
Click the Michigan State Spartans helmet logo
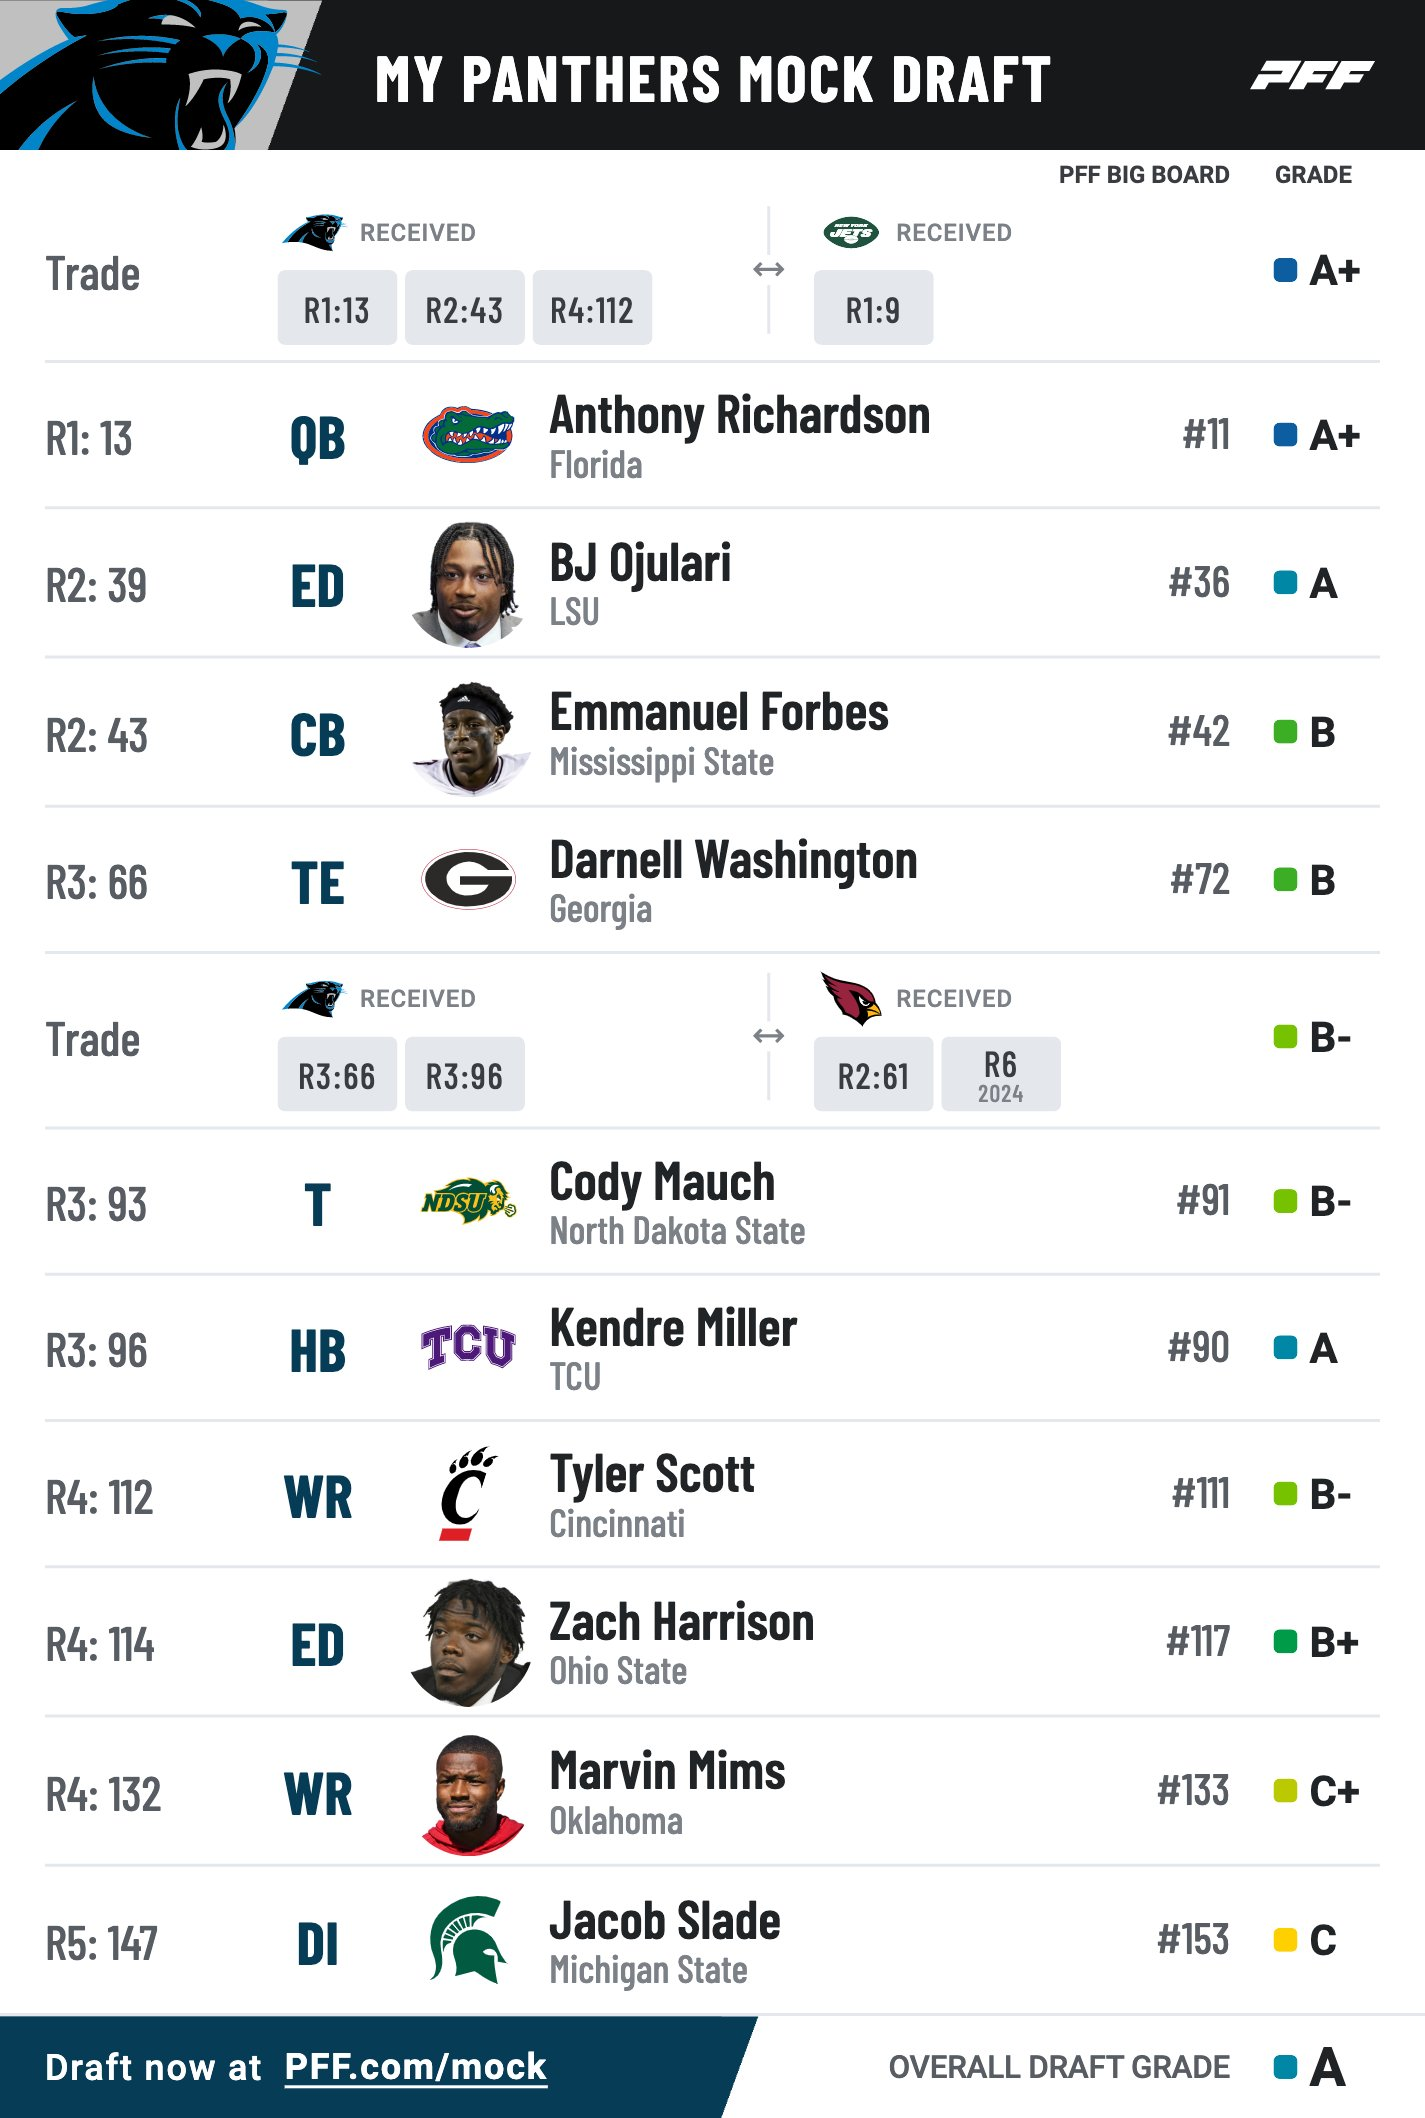(x=468, y=1939)
